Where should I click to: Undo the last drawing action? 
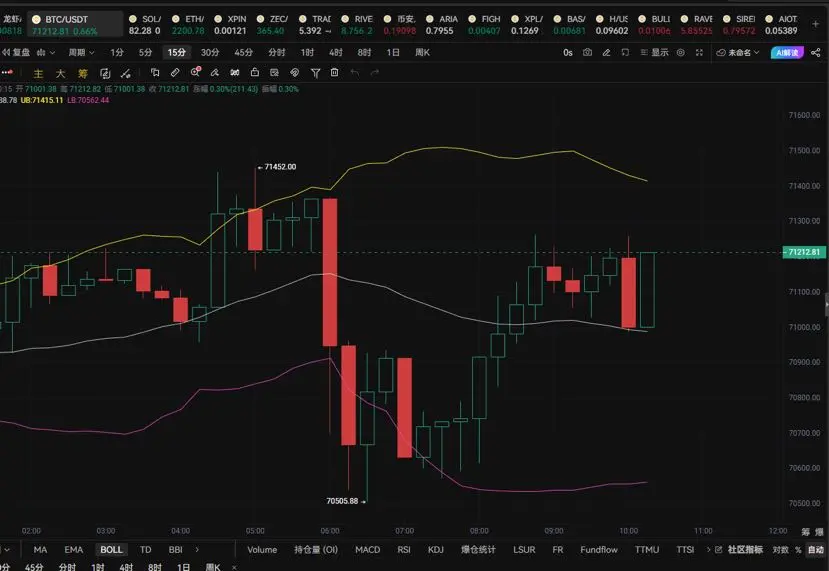pyautogui.click(x=355, y=72)
